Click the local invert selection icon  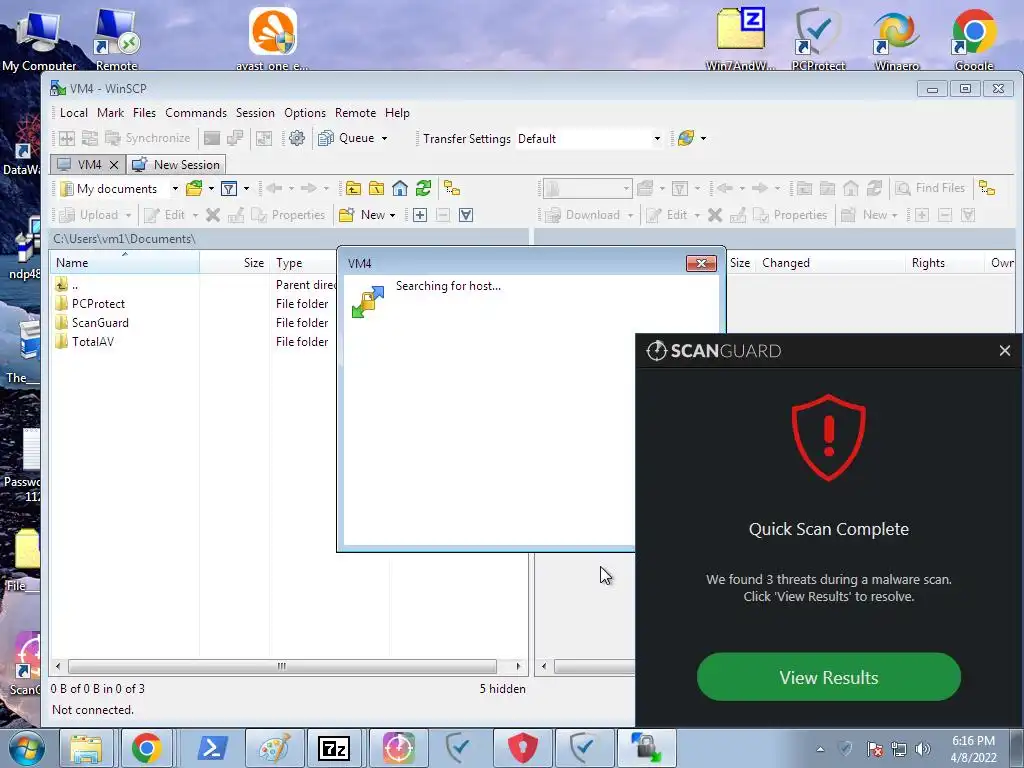pos(466,215)
